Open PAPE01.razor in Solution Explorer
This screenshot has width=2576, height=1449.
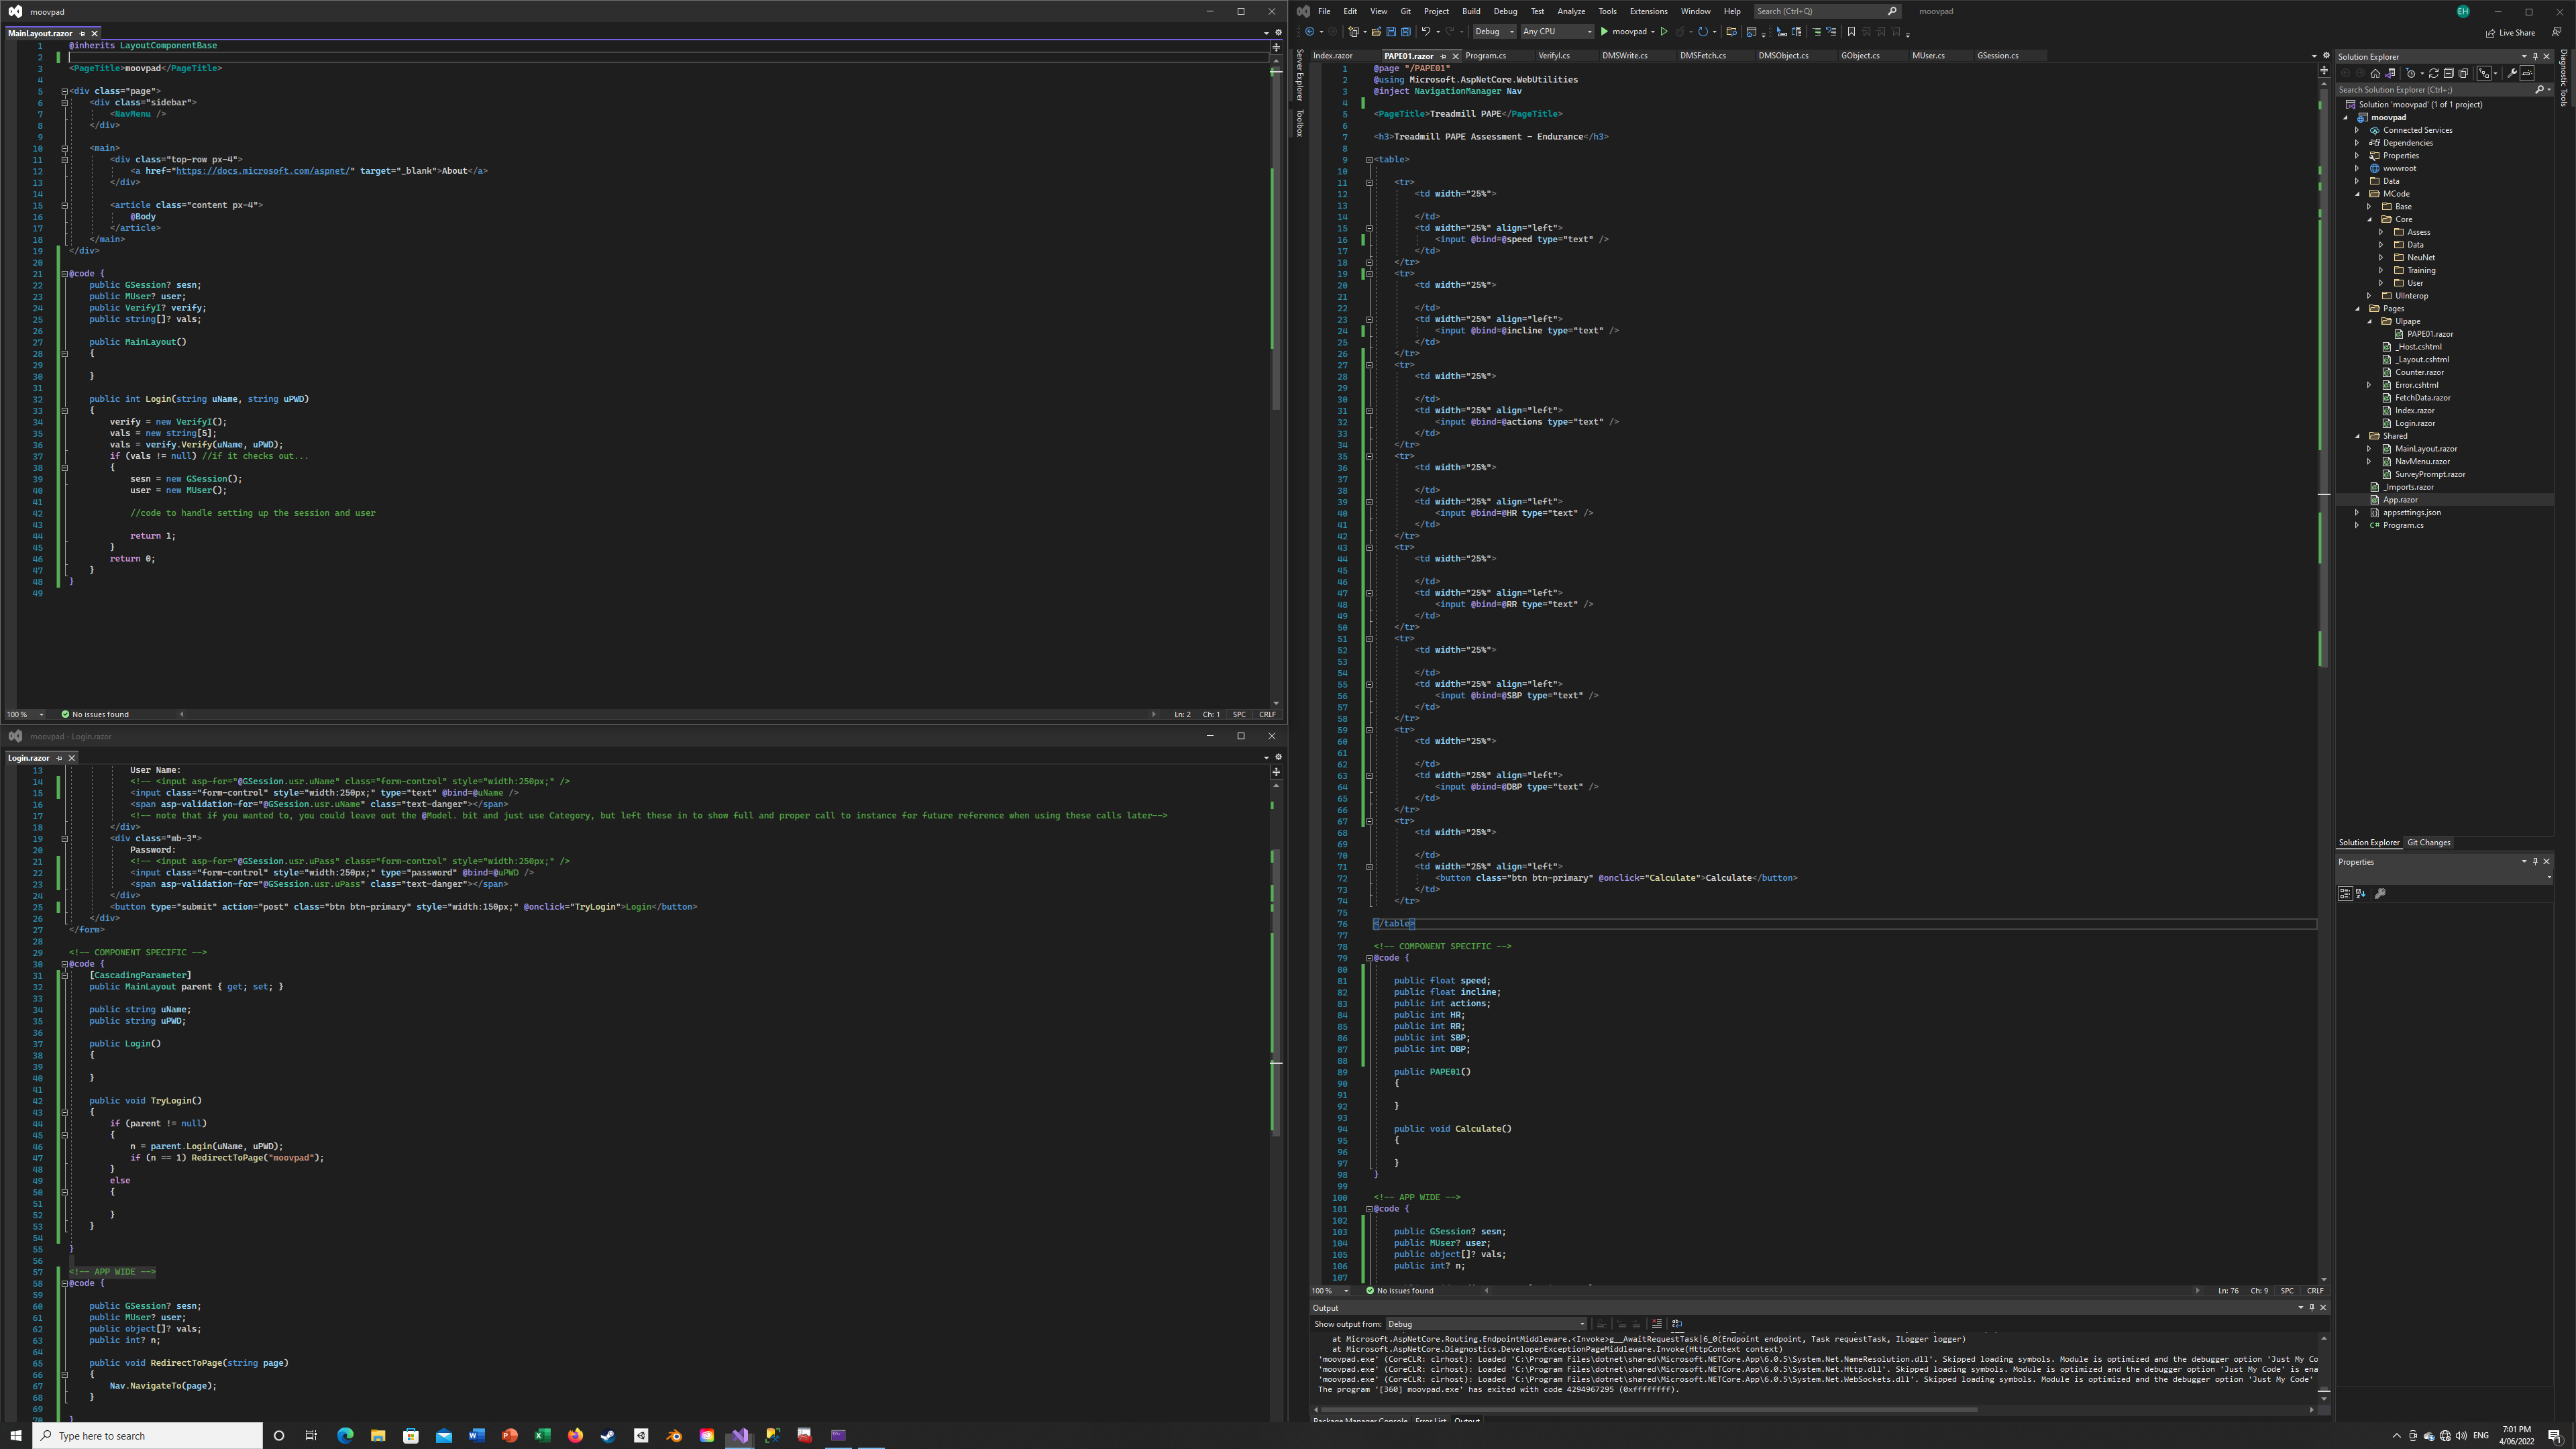click(x=2429, y=334)
